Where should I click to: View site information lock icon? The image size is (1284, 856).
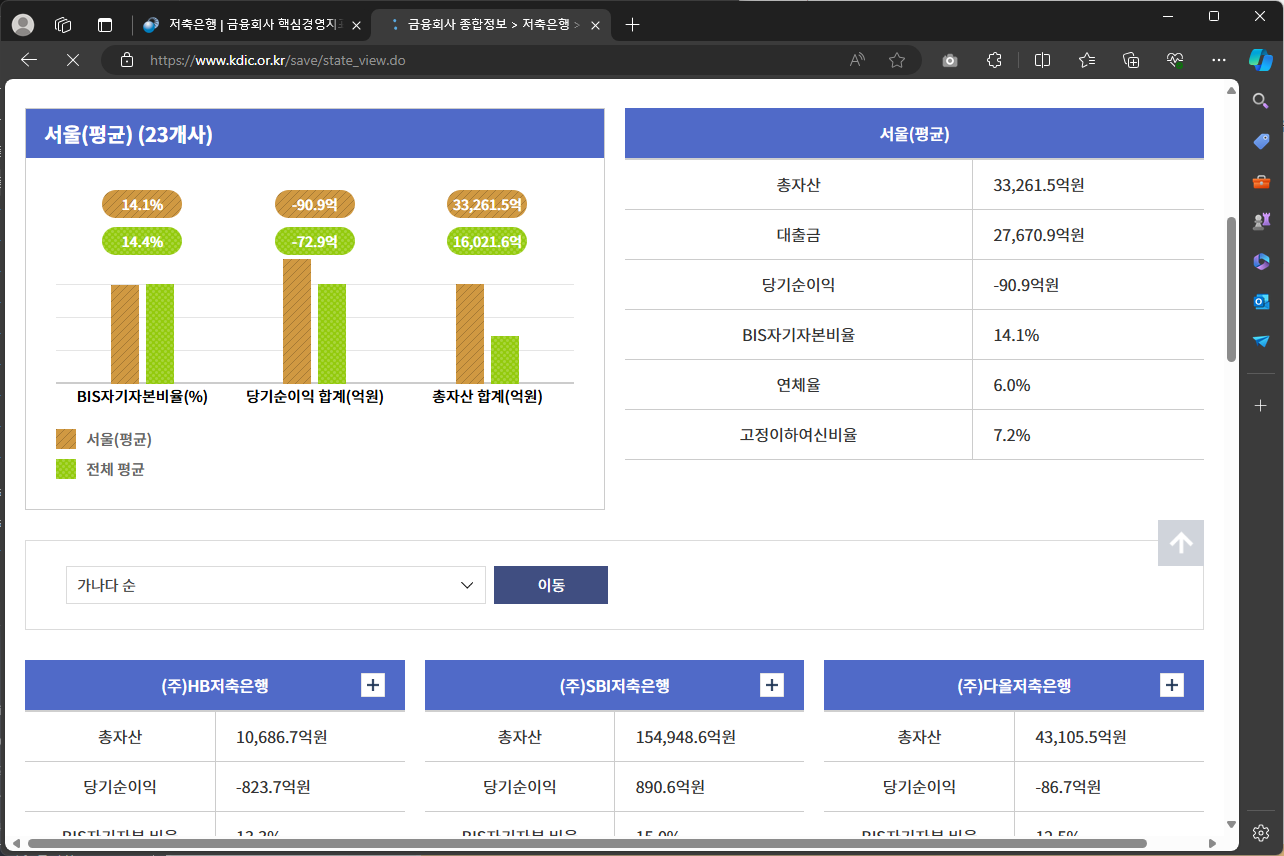coord(126,60)
